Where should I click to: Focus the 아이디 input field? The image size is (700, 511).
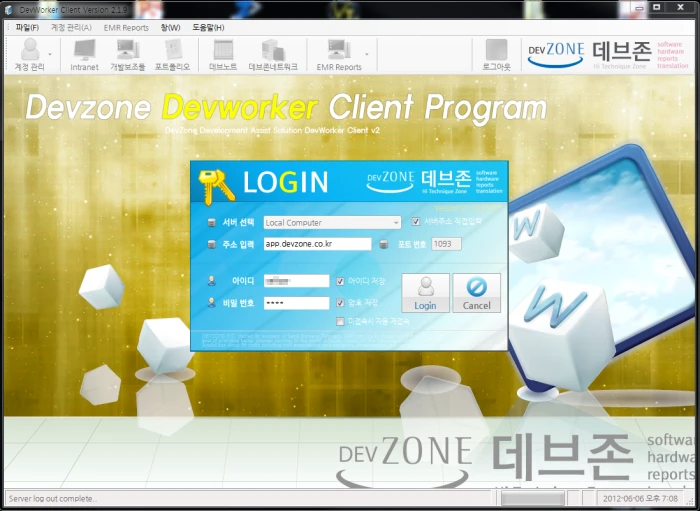coord(296,281)
